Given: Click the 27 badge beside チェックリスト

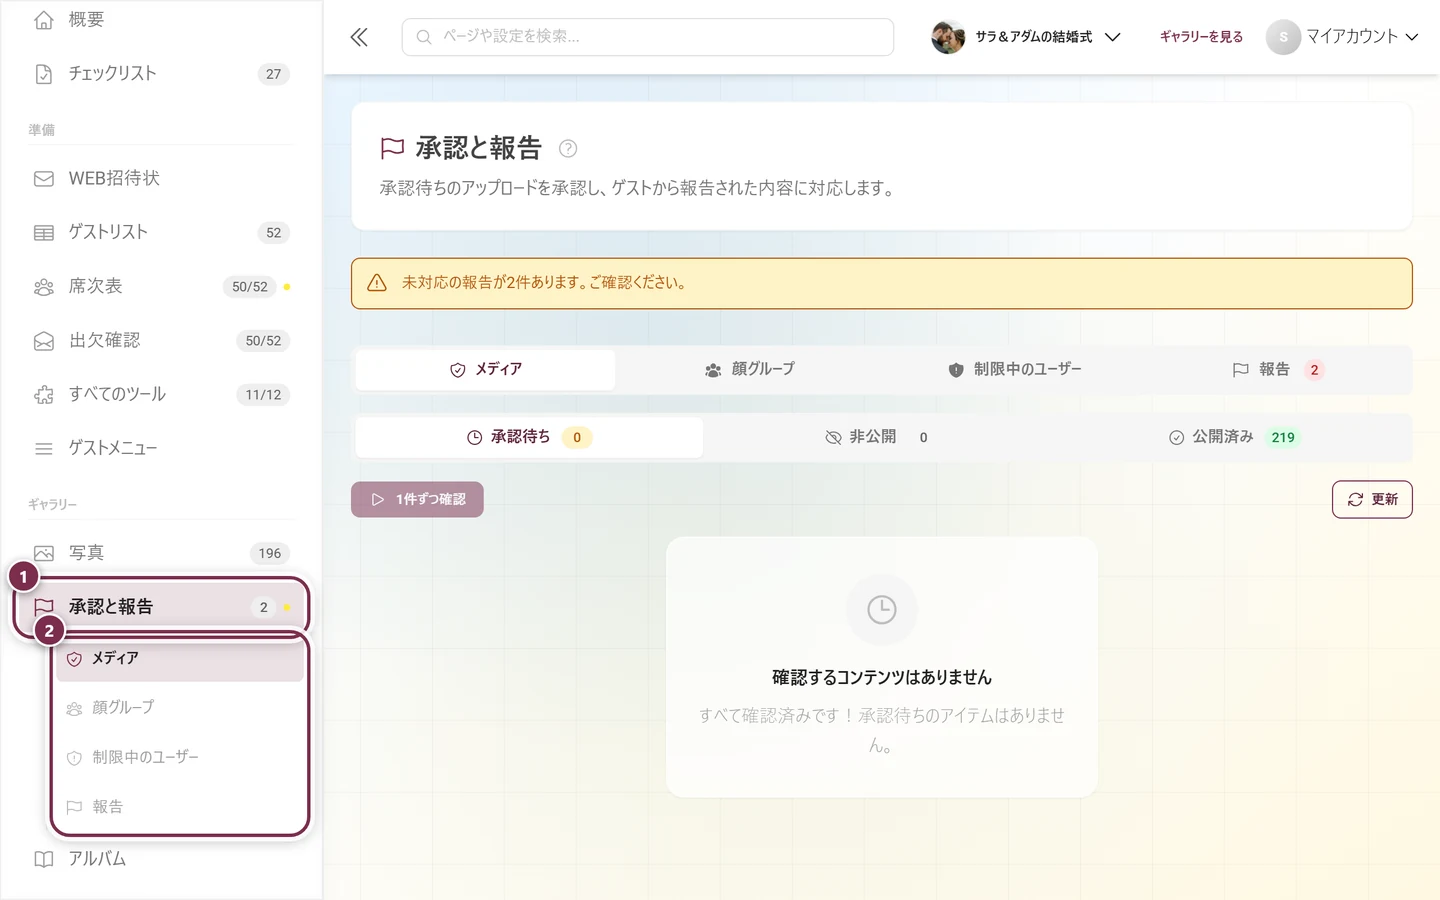Looking at the screenshot, I should click(274, 74).
